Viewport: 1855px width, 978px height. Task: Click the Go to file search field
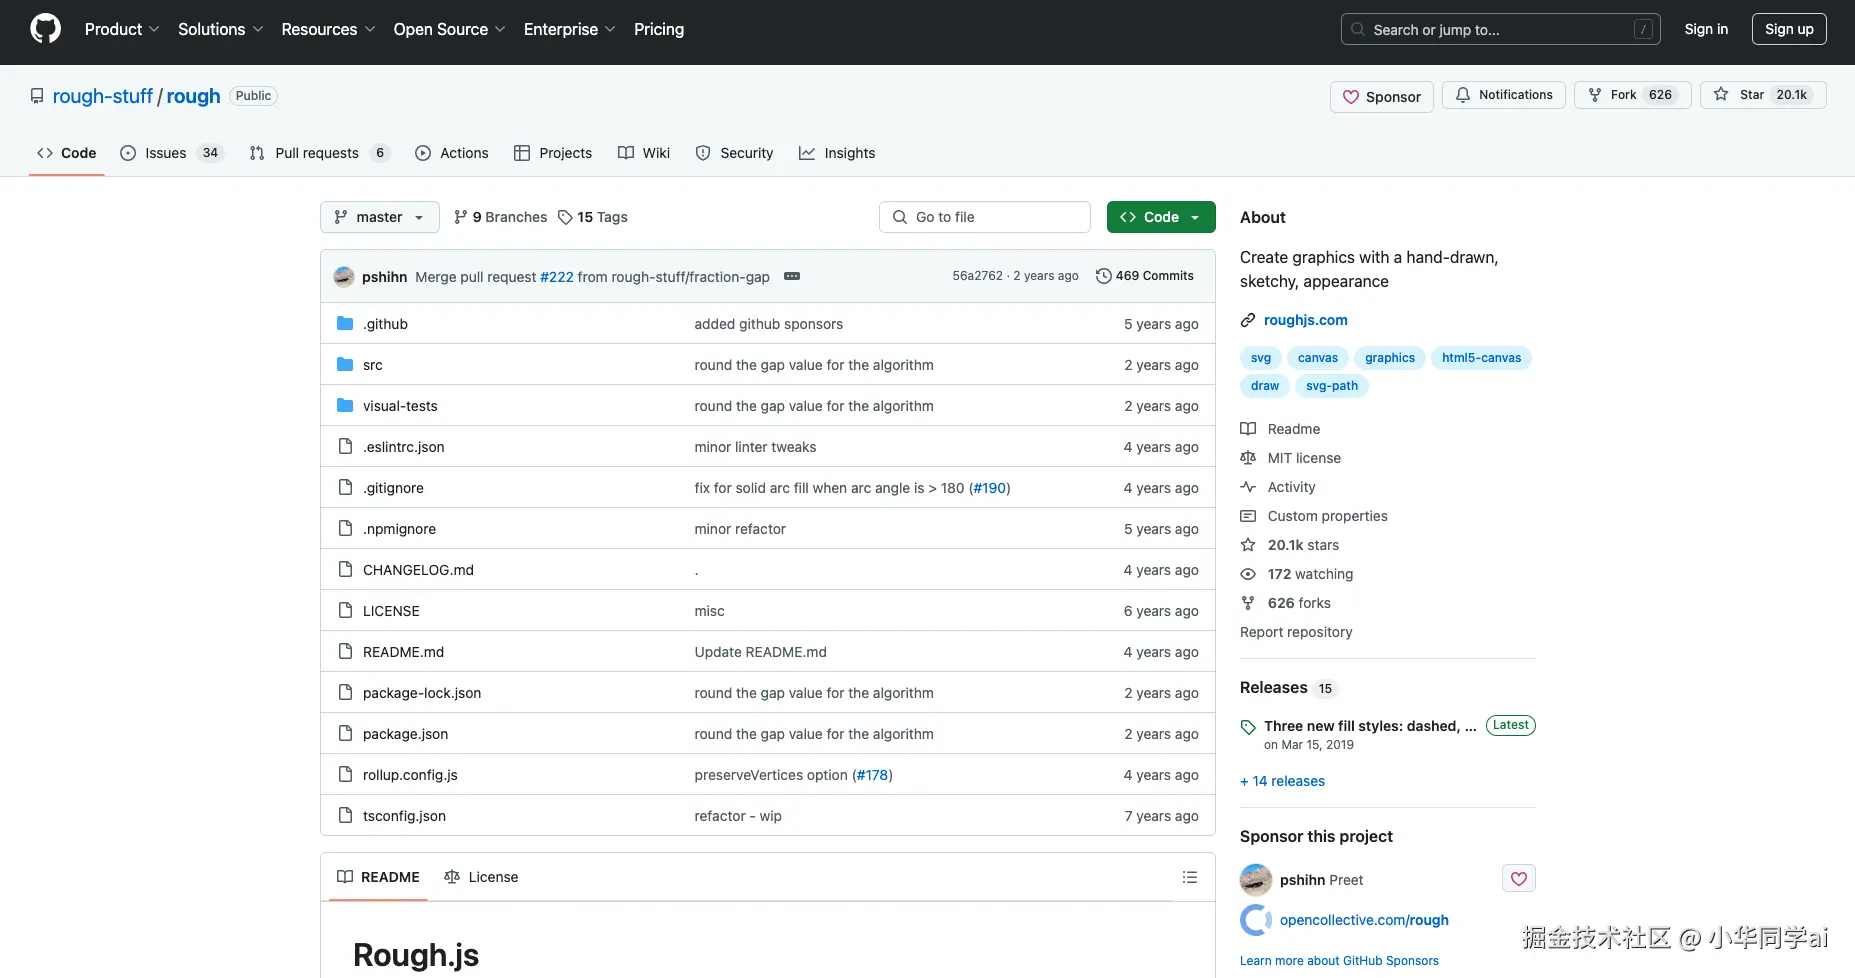[985, 217]
